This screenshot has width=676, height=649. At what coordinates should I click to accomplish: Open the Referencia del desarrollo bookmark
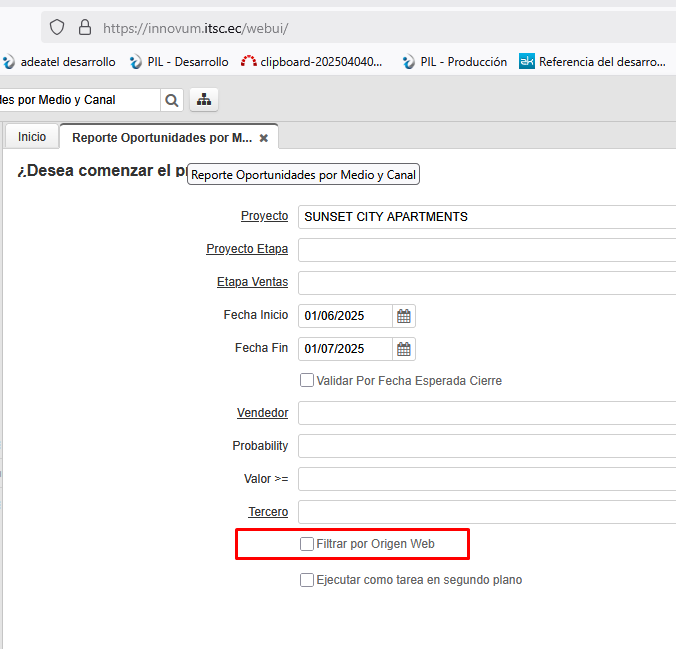pyautogui.click(x=592, y=62)
